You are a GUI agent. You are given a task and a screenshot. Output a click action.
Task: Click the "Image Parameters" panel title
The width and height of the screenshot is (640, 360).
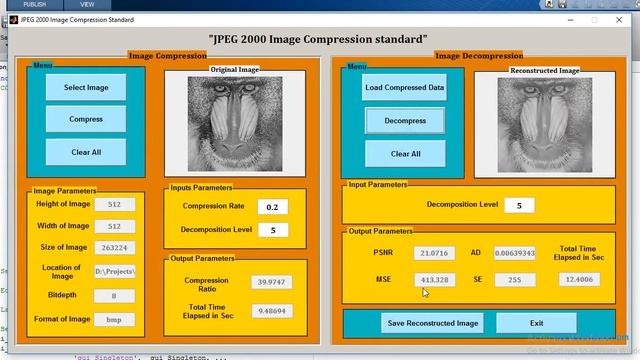point(64,191)
